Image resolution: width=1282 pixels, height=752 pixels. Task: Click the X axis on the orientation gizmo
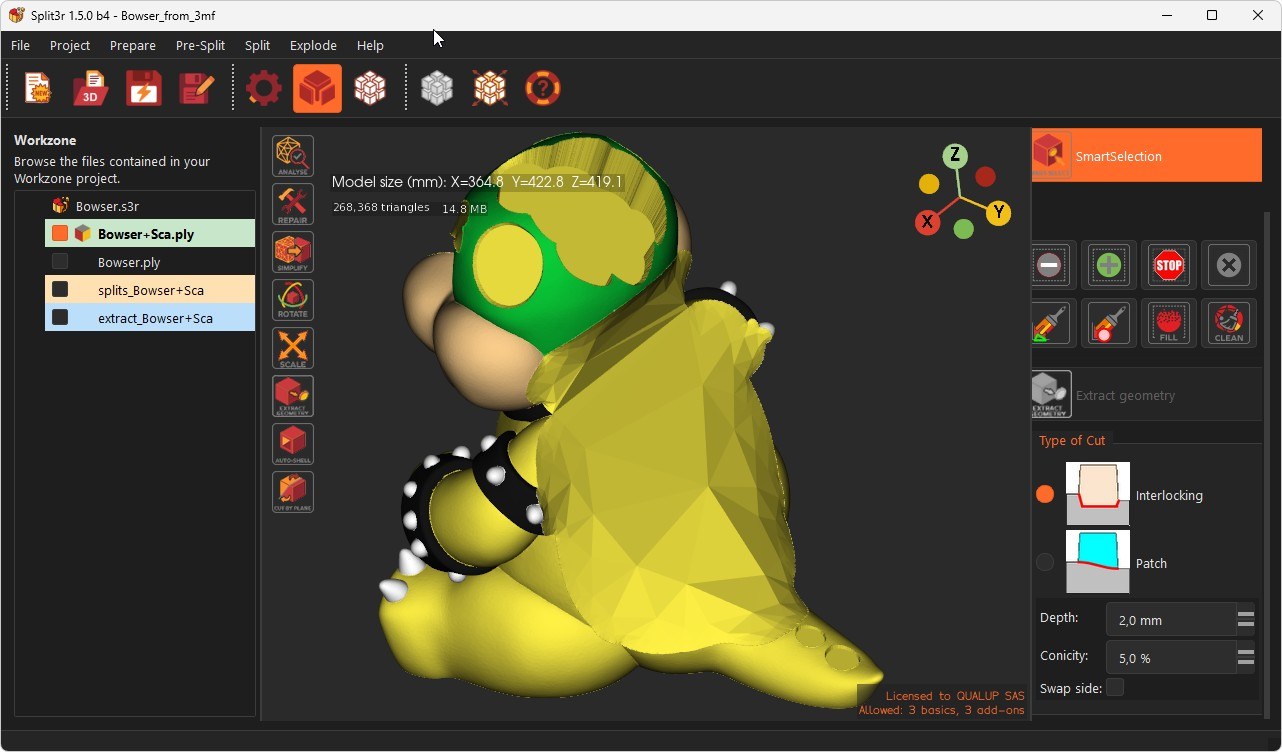click(927, 222)
